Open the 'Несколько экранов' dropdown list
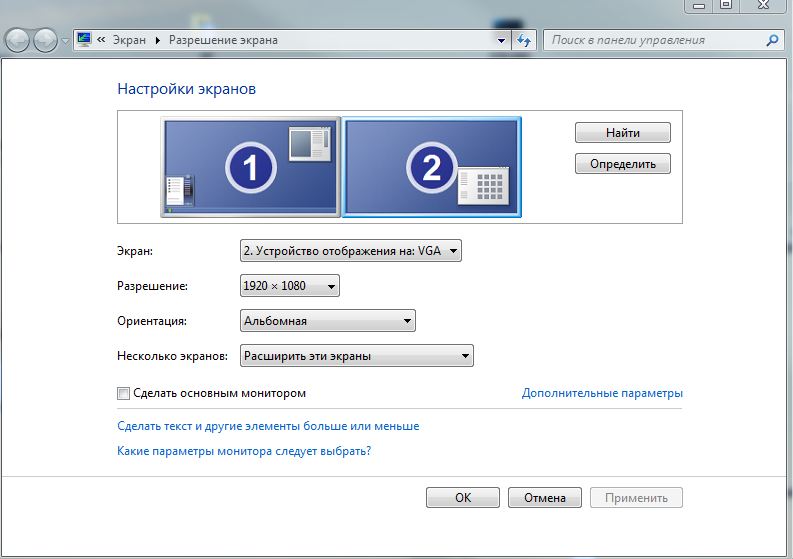 coord(356,355)
